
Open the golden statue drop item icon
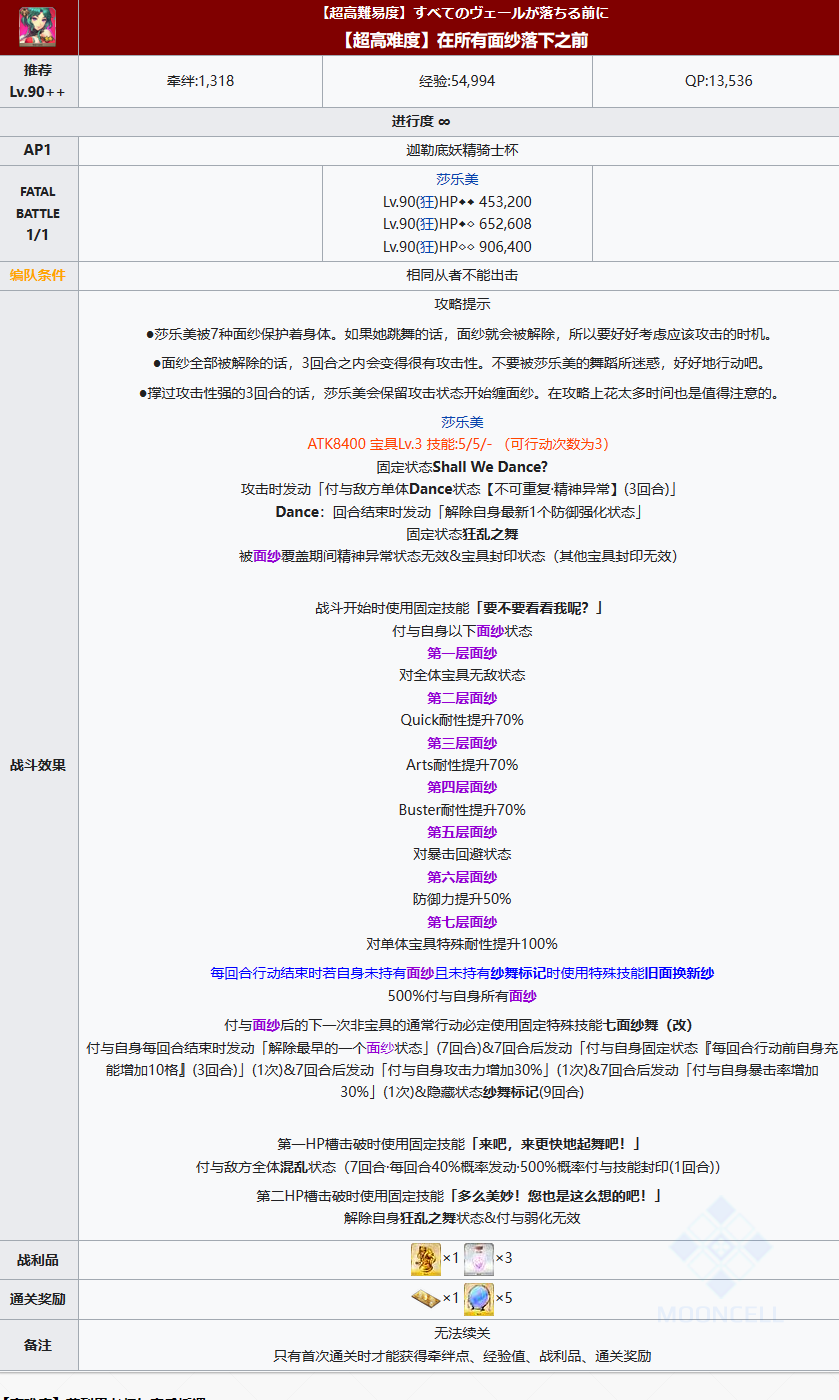click(x=425, y=1258)
